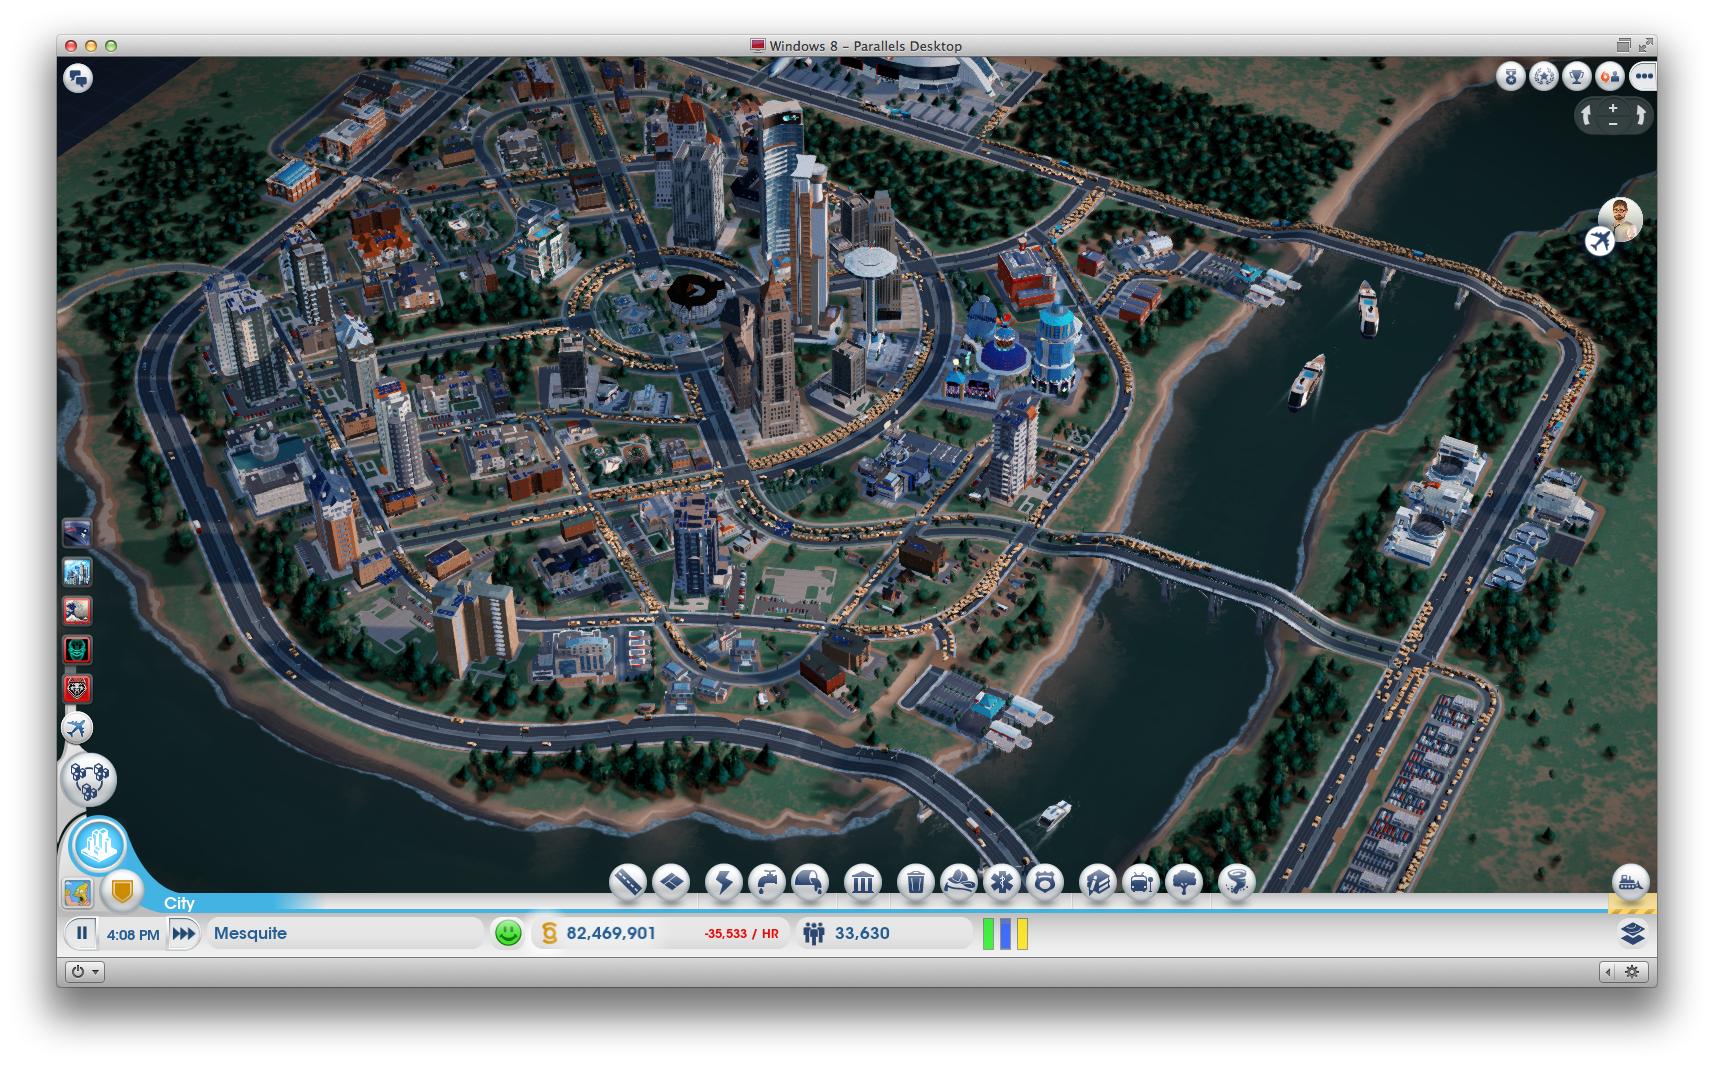Select the Police badge icon
The width and height of the screenshot is (1714, 1066).
pyautogui.click(x=1044, y=882)
